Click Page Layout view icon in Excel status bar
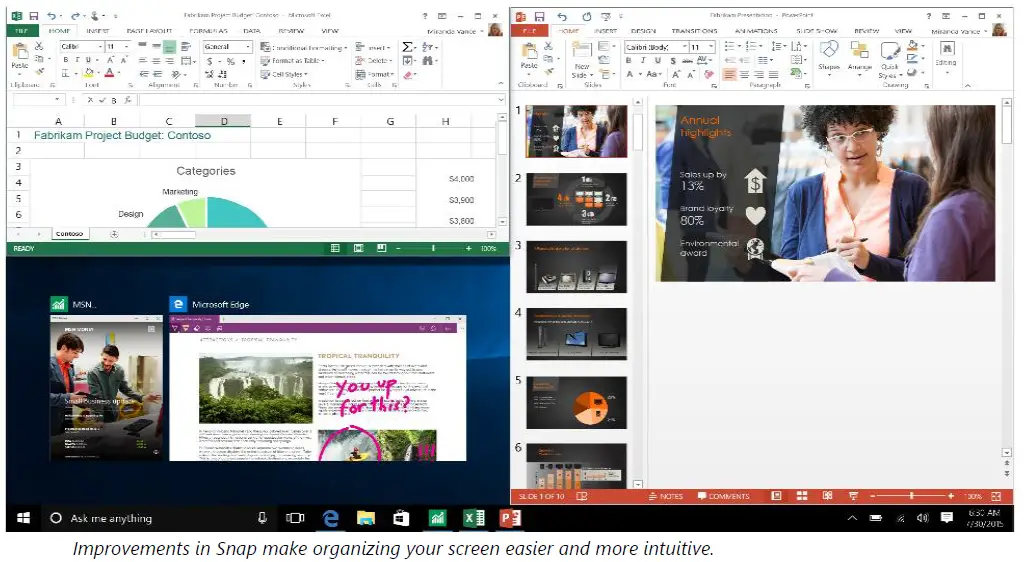The height and width of the screenshot is (562, 1029). (358, 248)
